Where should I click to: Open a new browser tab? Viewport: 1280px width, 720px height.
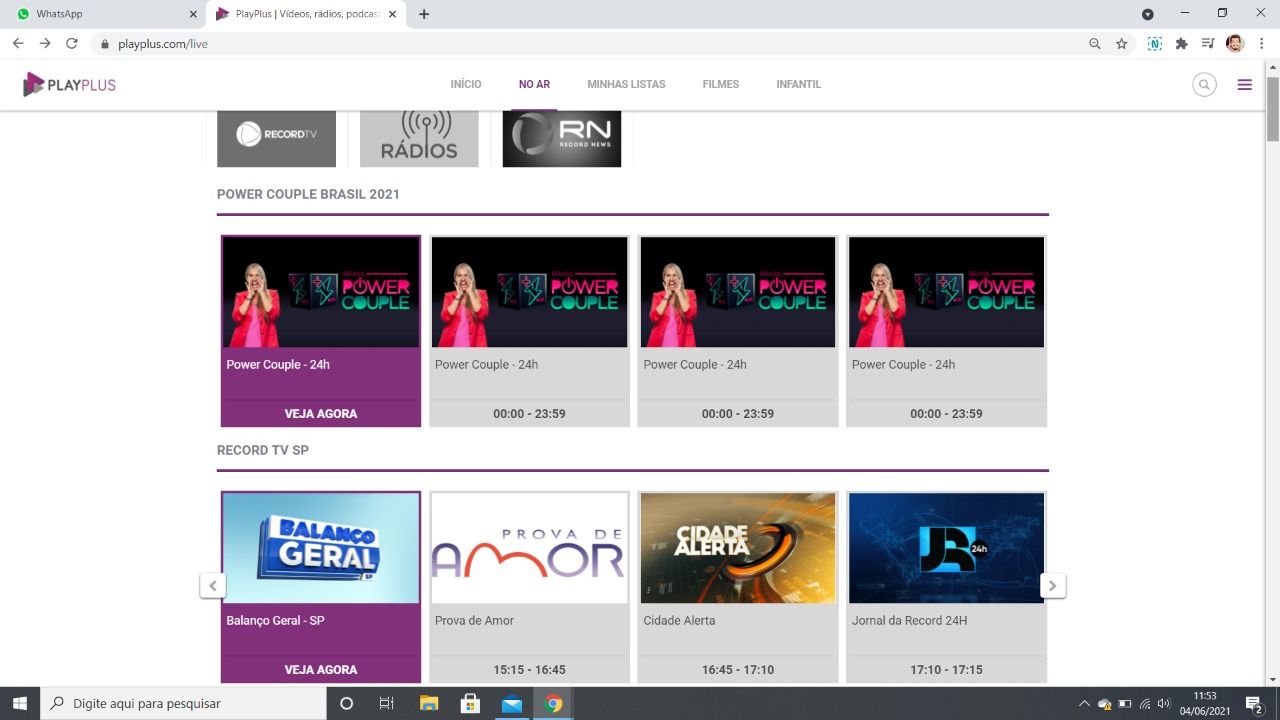tap(424, 14)
